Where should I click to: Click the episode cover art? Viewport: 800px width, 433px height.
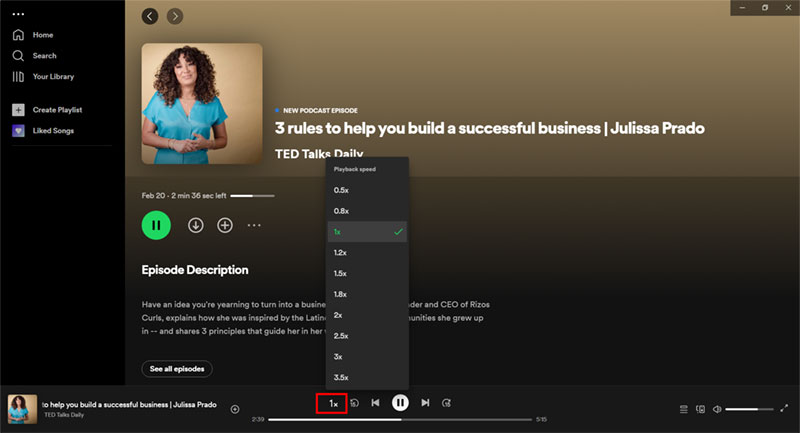(202, 104)
